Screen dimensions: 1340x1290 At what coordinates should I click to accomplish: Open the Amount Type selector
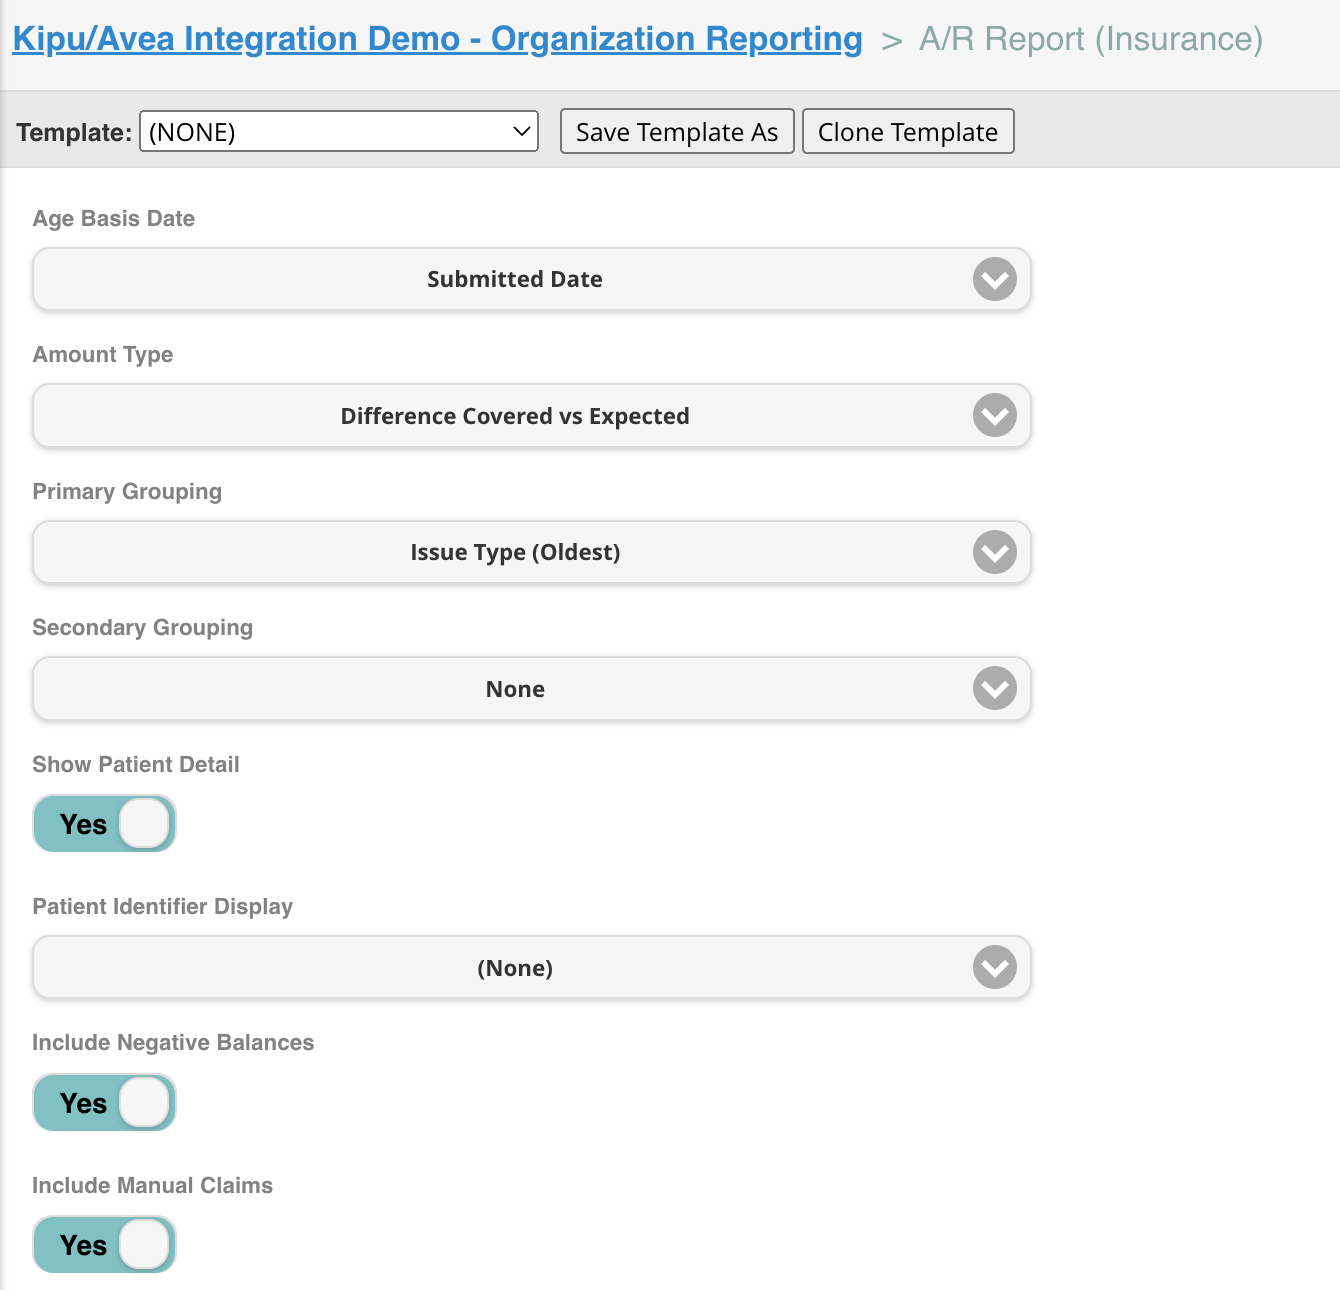click(531, 416)
